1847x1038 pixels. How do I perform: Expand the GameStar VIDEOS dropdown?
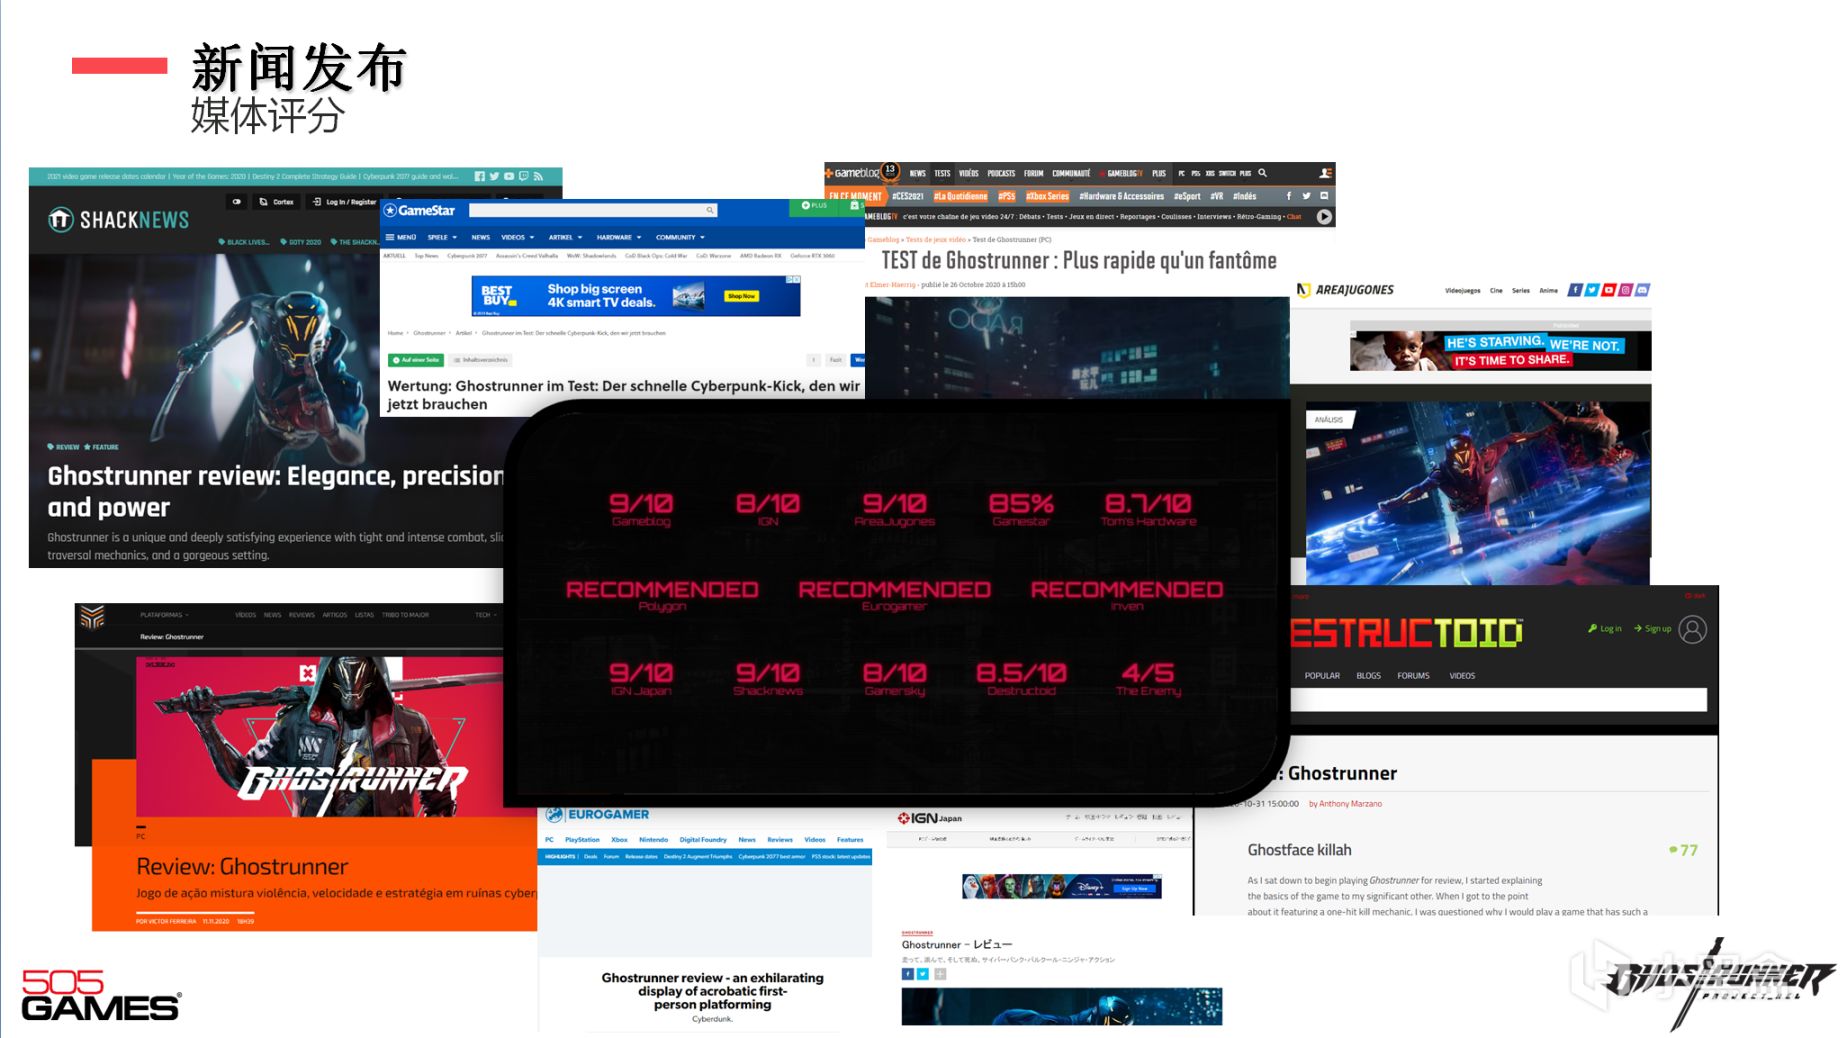coord(518,237)
